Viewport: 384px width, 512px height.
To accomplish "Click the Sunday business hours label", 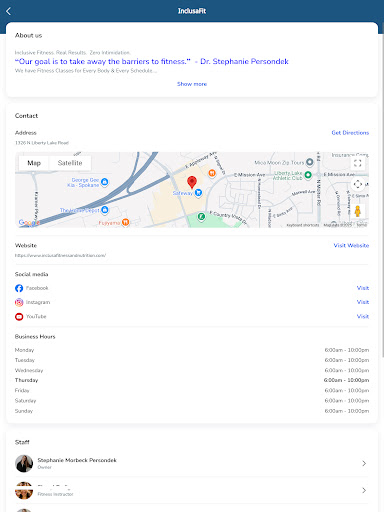I will tap(24, 411).
